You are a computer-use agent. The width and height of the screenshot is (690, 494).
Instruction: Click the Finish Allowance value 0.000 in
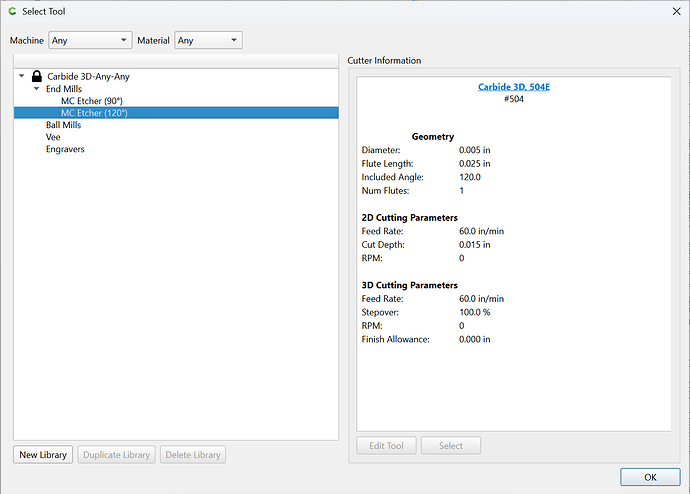474,339
